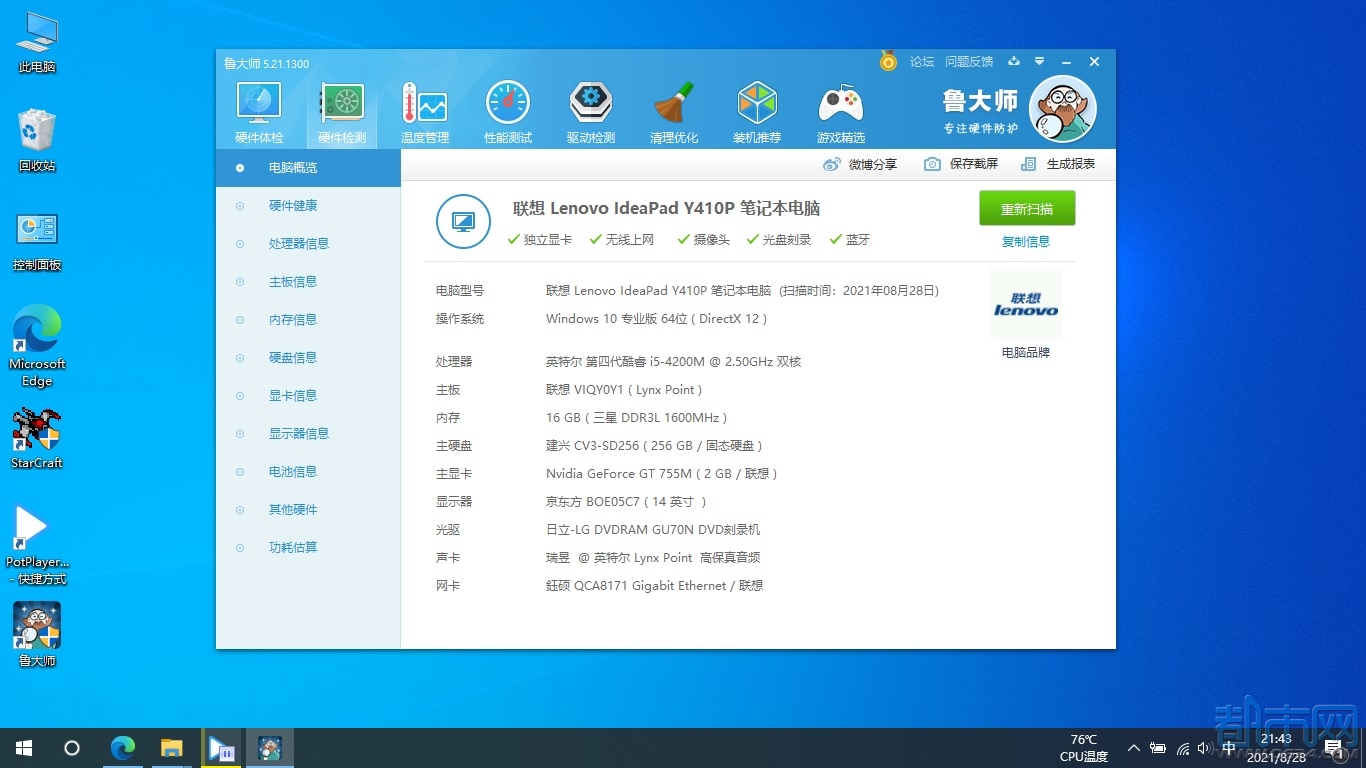Open the 温度管理 temperature management tab
Image resolution: width=1366 pixels, height=768 pixels.
(425, 113)
